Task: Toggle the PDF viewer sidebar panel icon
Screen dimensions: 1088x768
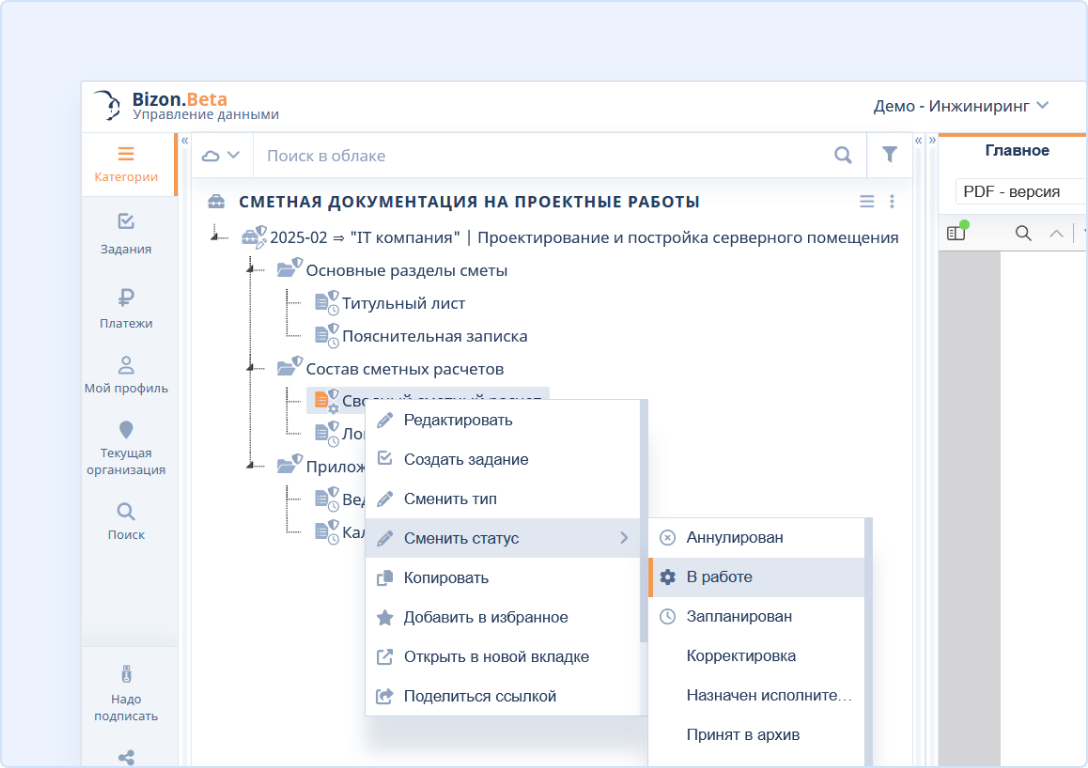Action: 956,233
